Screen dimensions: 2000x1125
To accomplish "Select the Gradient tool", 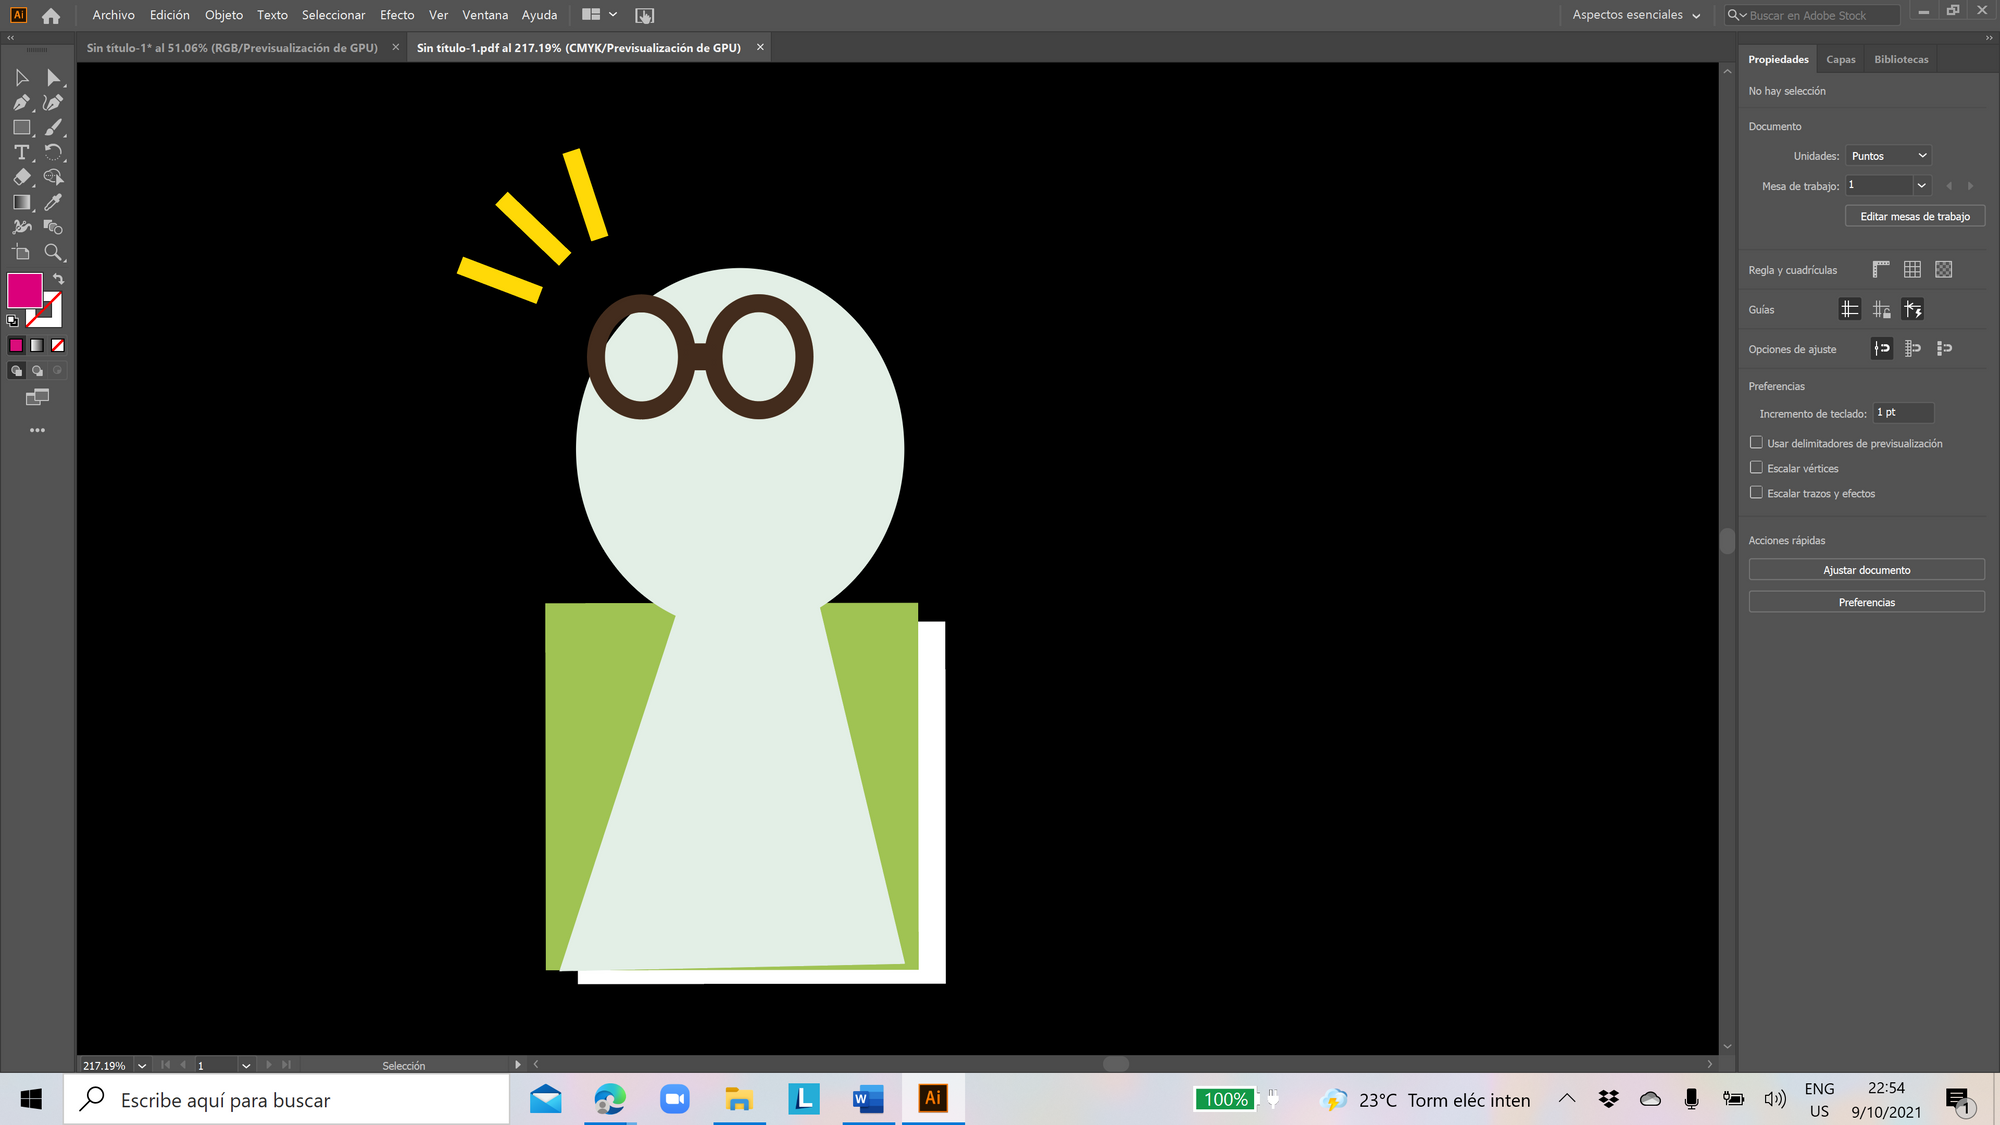I will coord(21,202).
